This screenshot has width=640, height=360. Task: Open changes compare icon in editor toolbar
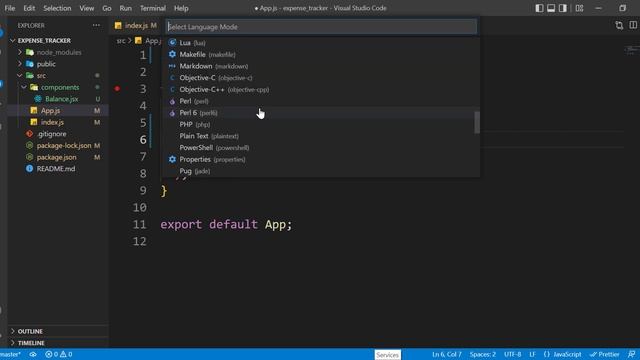click(x=619, y=25)
